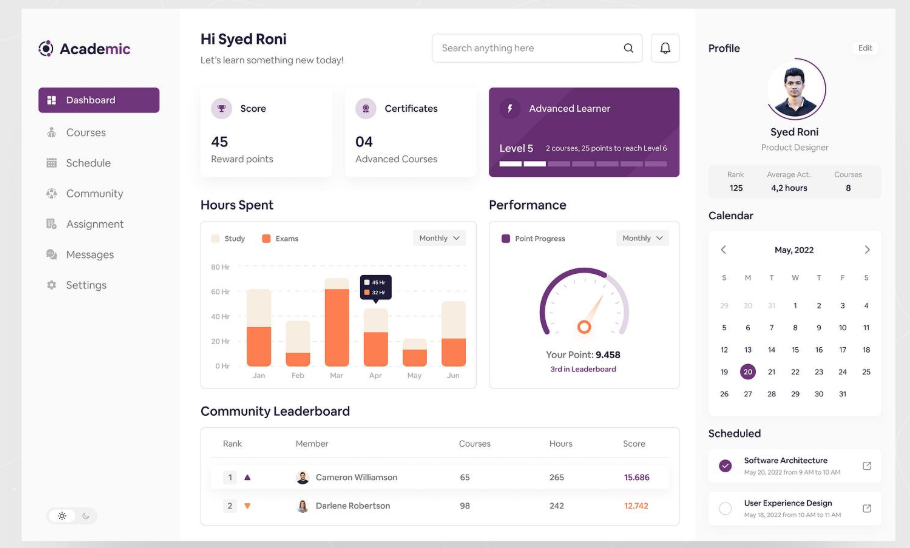The width and height of the screenshot is (910, 548).
Task: Click Syed Roni's profile photo
Action: click(x=795, y=90)
